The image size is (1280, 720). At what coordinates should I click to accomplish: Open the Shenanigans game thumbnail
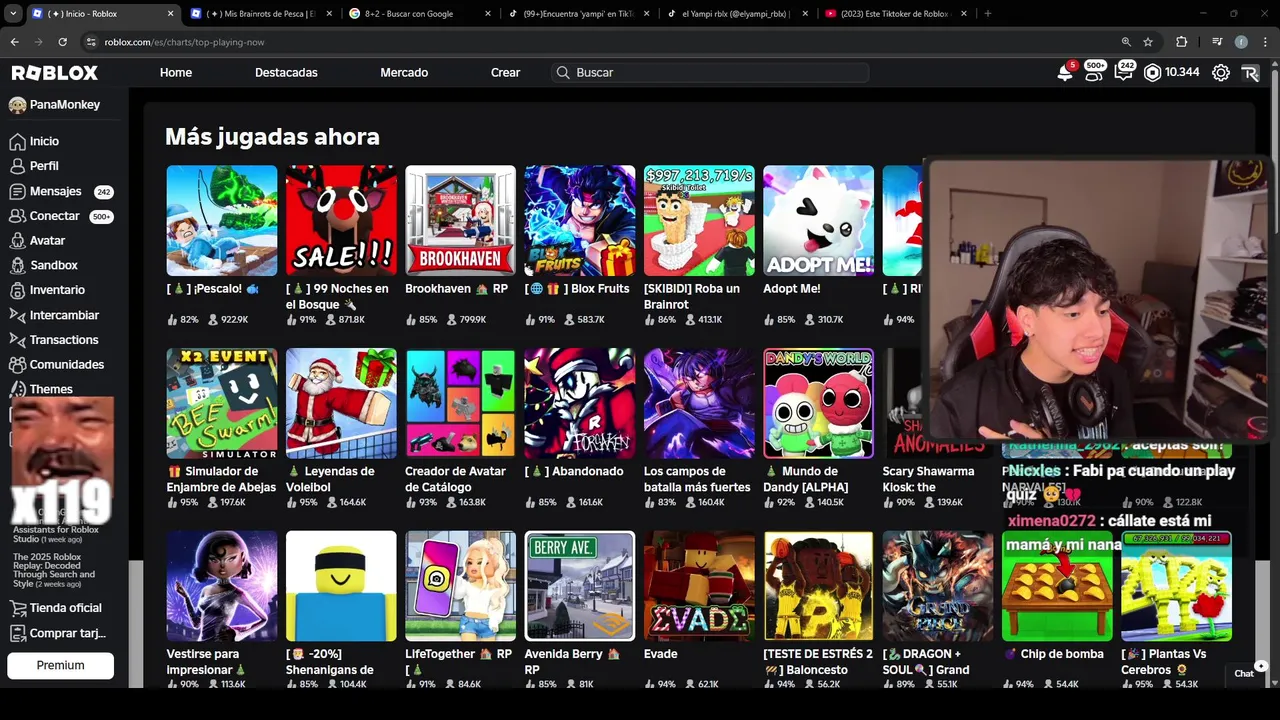pyautogui.click(x=341, y=586)
